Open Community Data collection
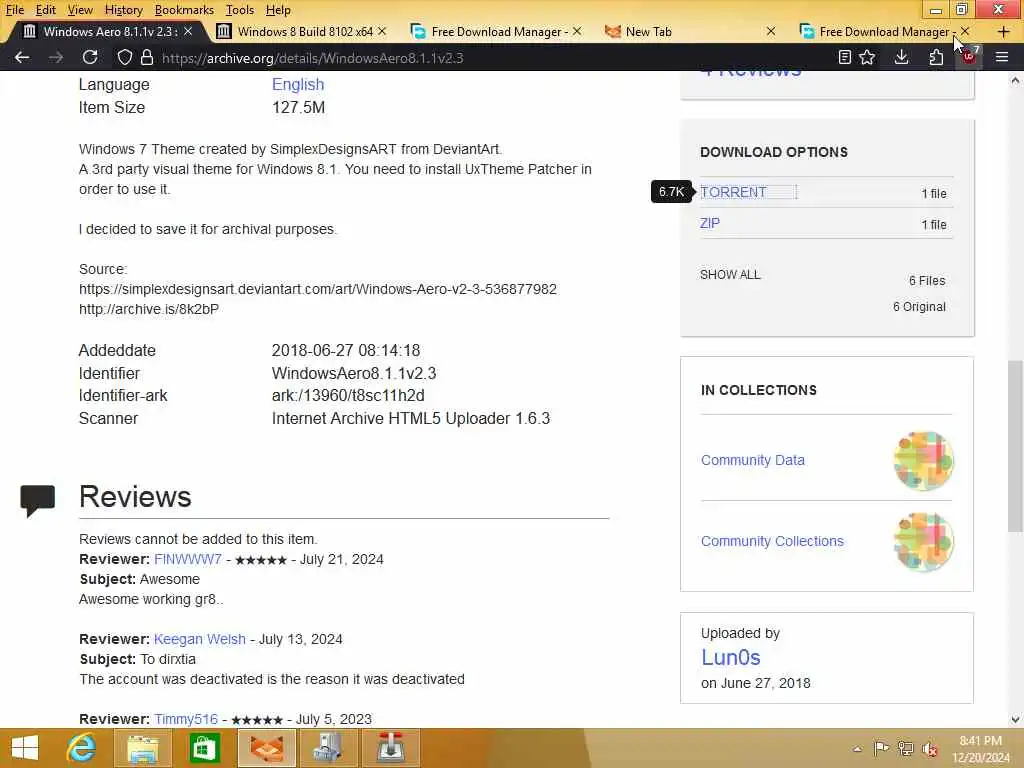Screen dimensions: 1024x768 [752, 460]
